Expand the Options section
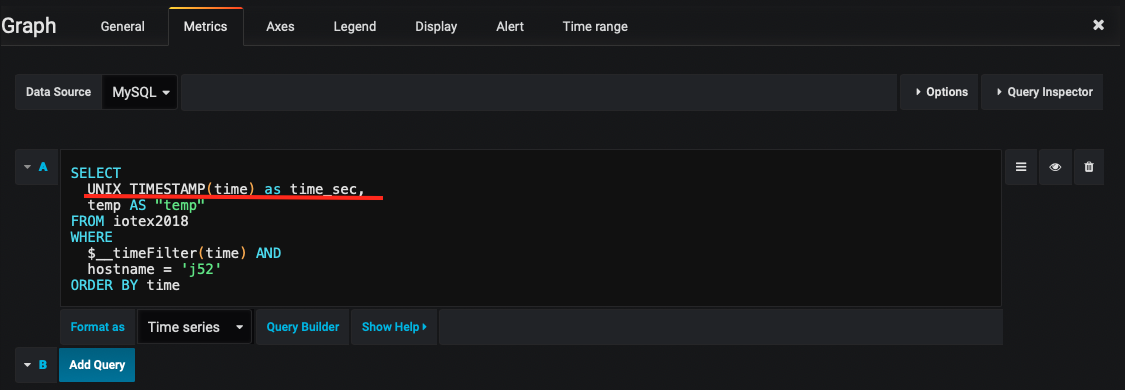 click(x=939, y=92)
